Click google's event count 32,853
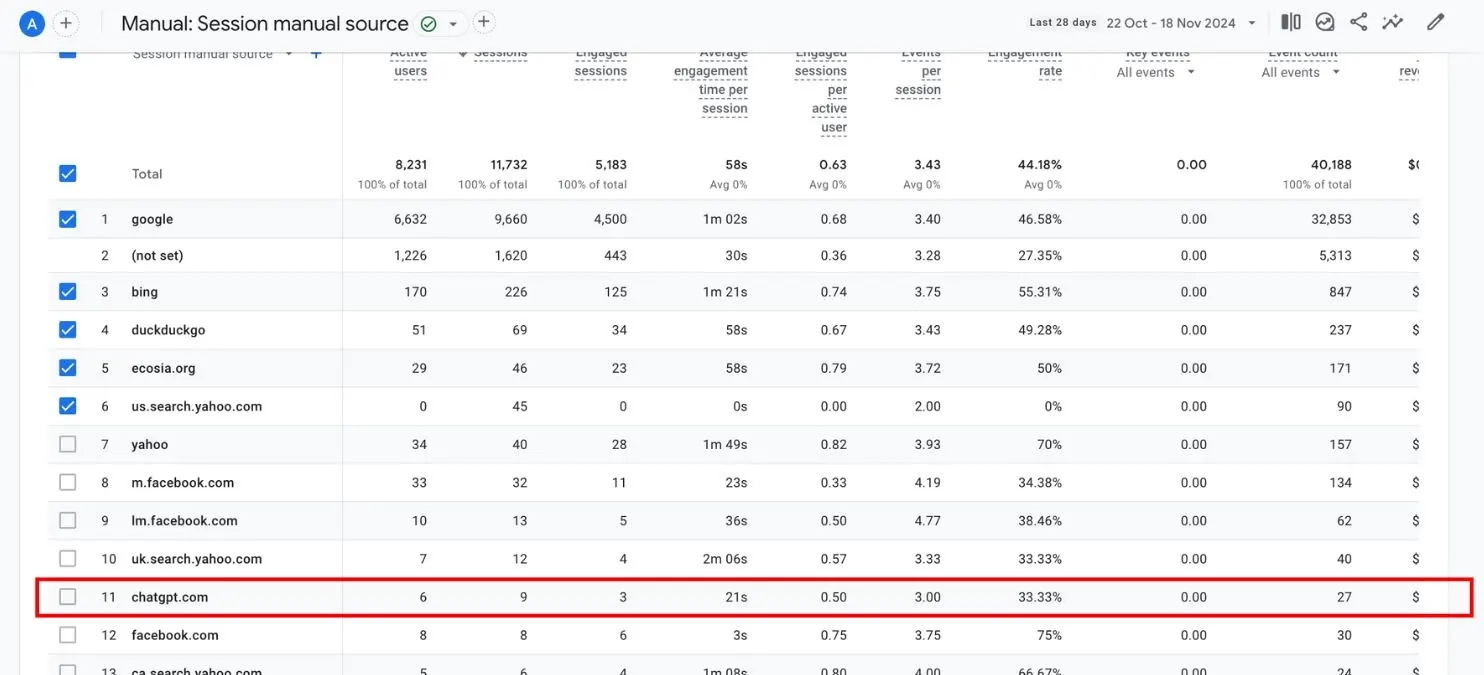The image size is (1484, 675). (x=1331, y=219)
